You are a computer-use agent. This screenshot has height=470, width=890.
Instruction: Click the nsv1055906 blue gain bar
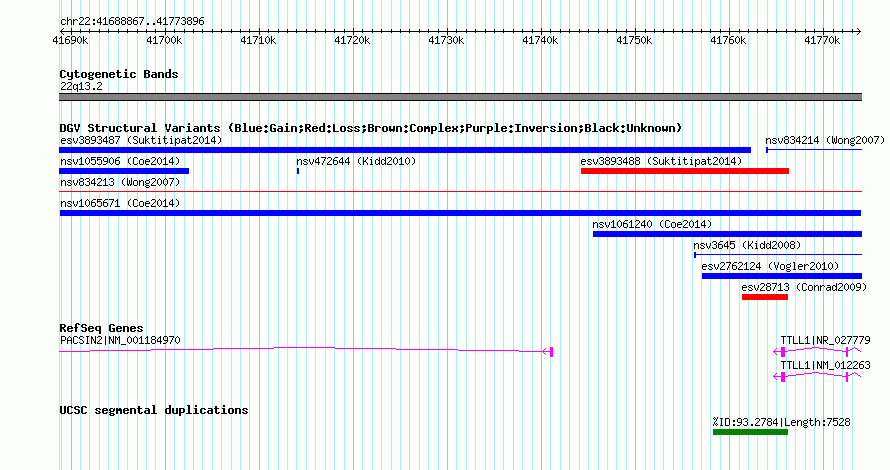124,171
